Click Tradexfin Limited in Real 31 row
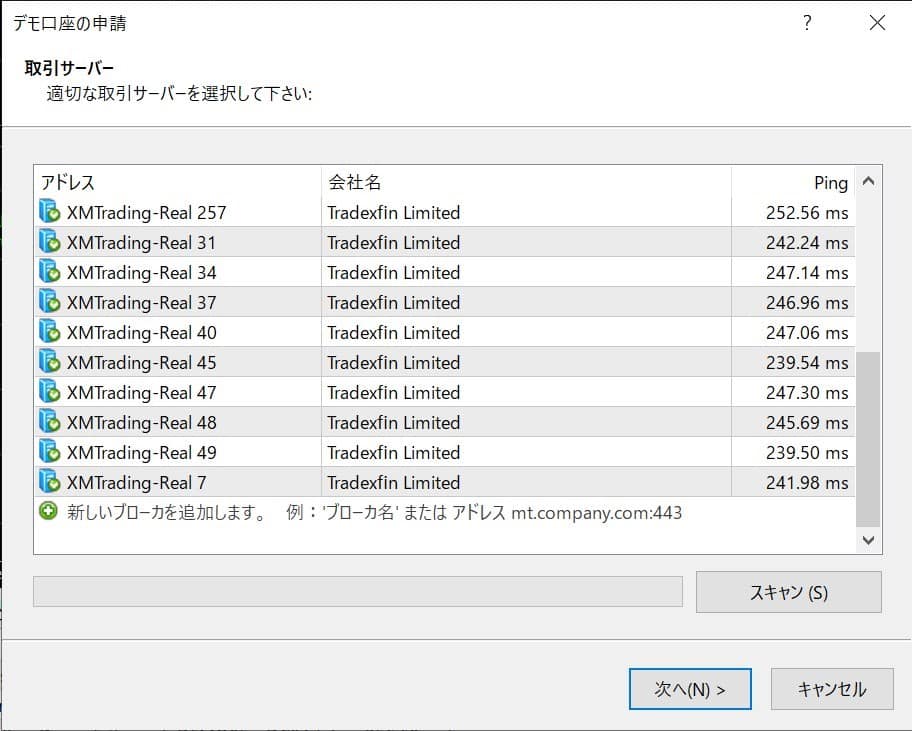This screenshot has width=912, height=731. point(394,243)
